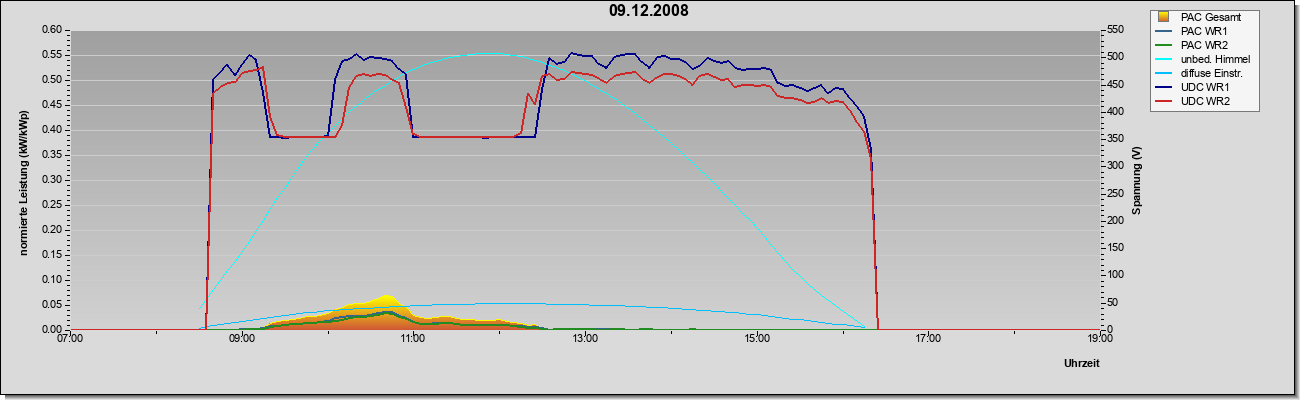1300x400 pixels.
Task: Click the 0.10 left axis value
Action: tap(52, 280)
